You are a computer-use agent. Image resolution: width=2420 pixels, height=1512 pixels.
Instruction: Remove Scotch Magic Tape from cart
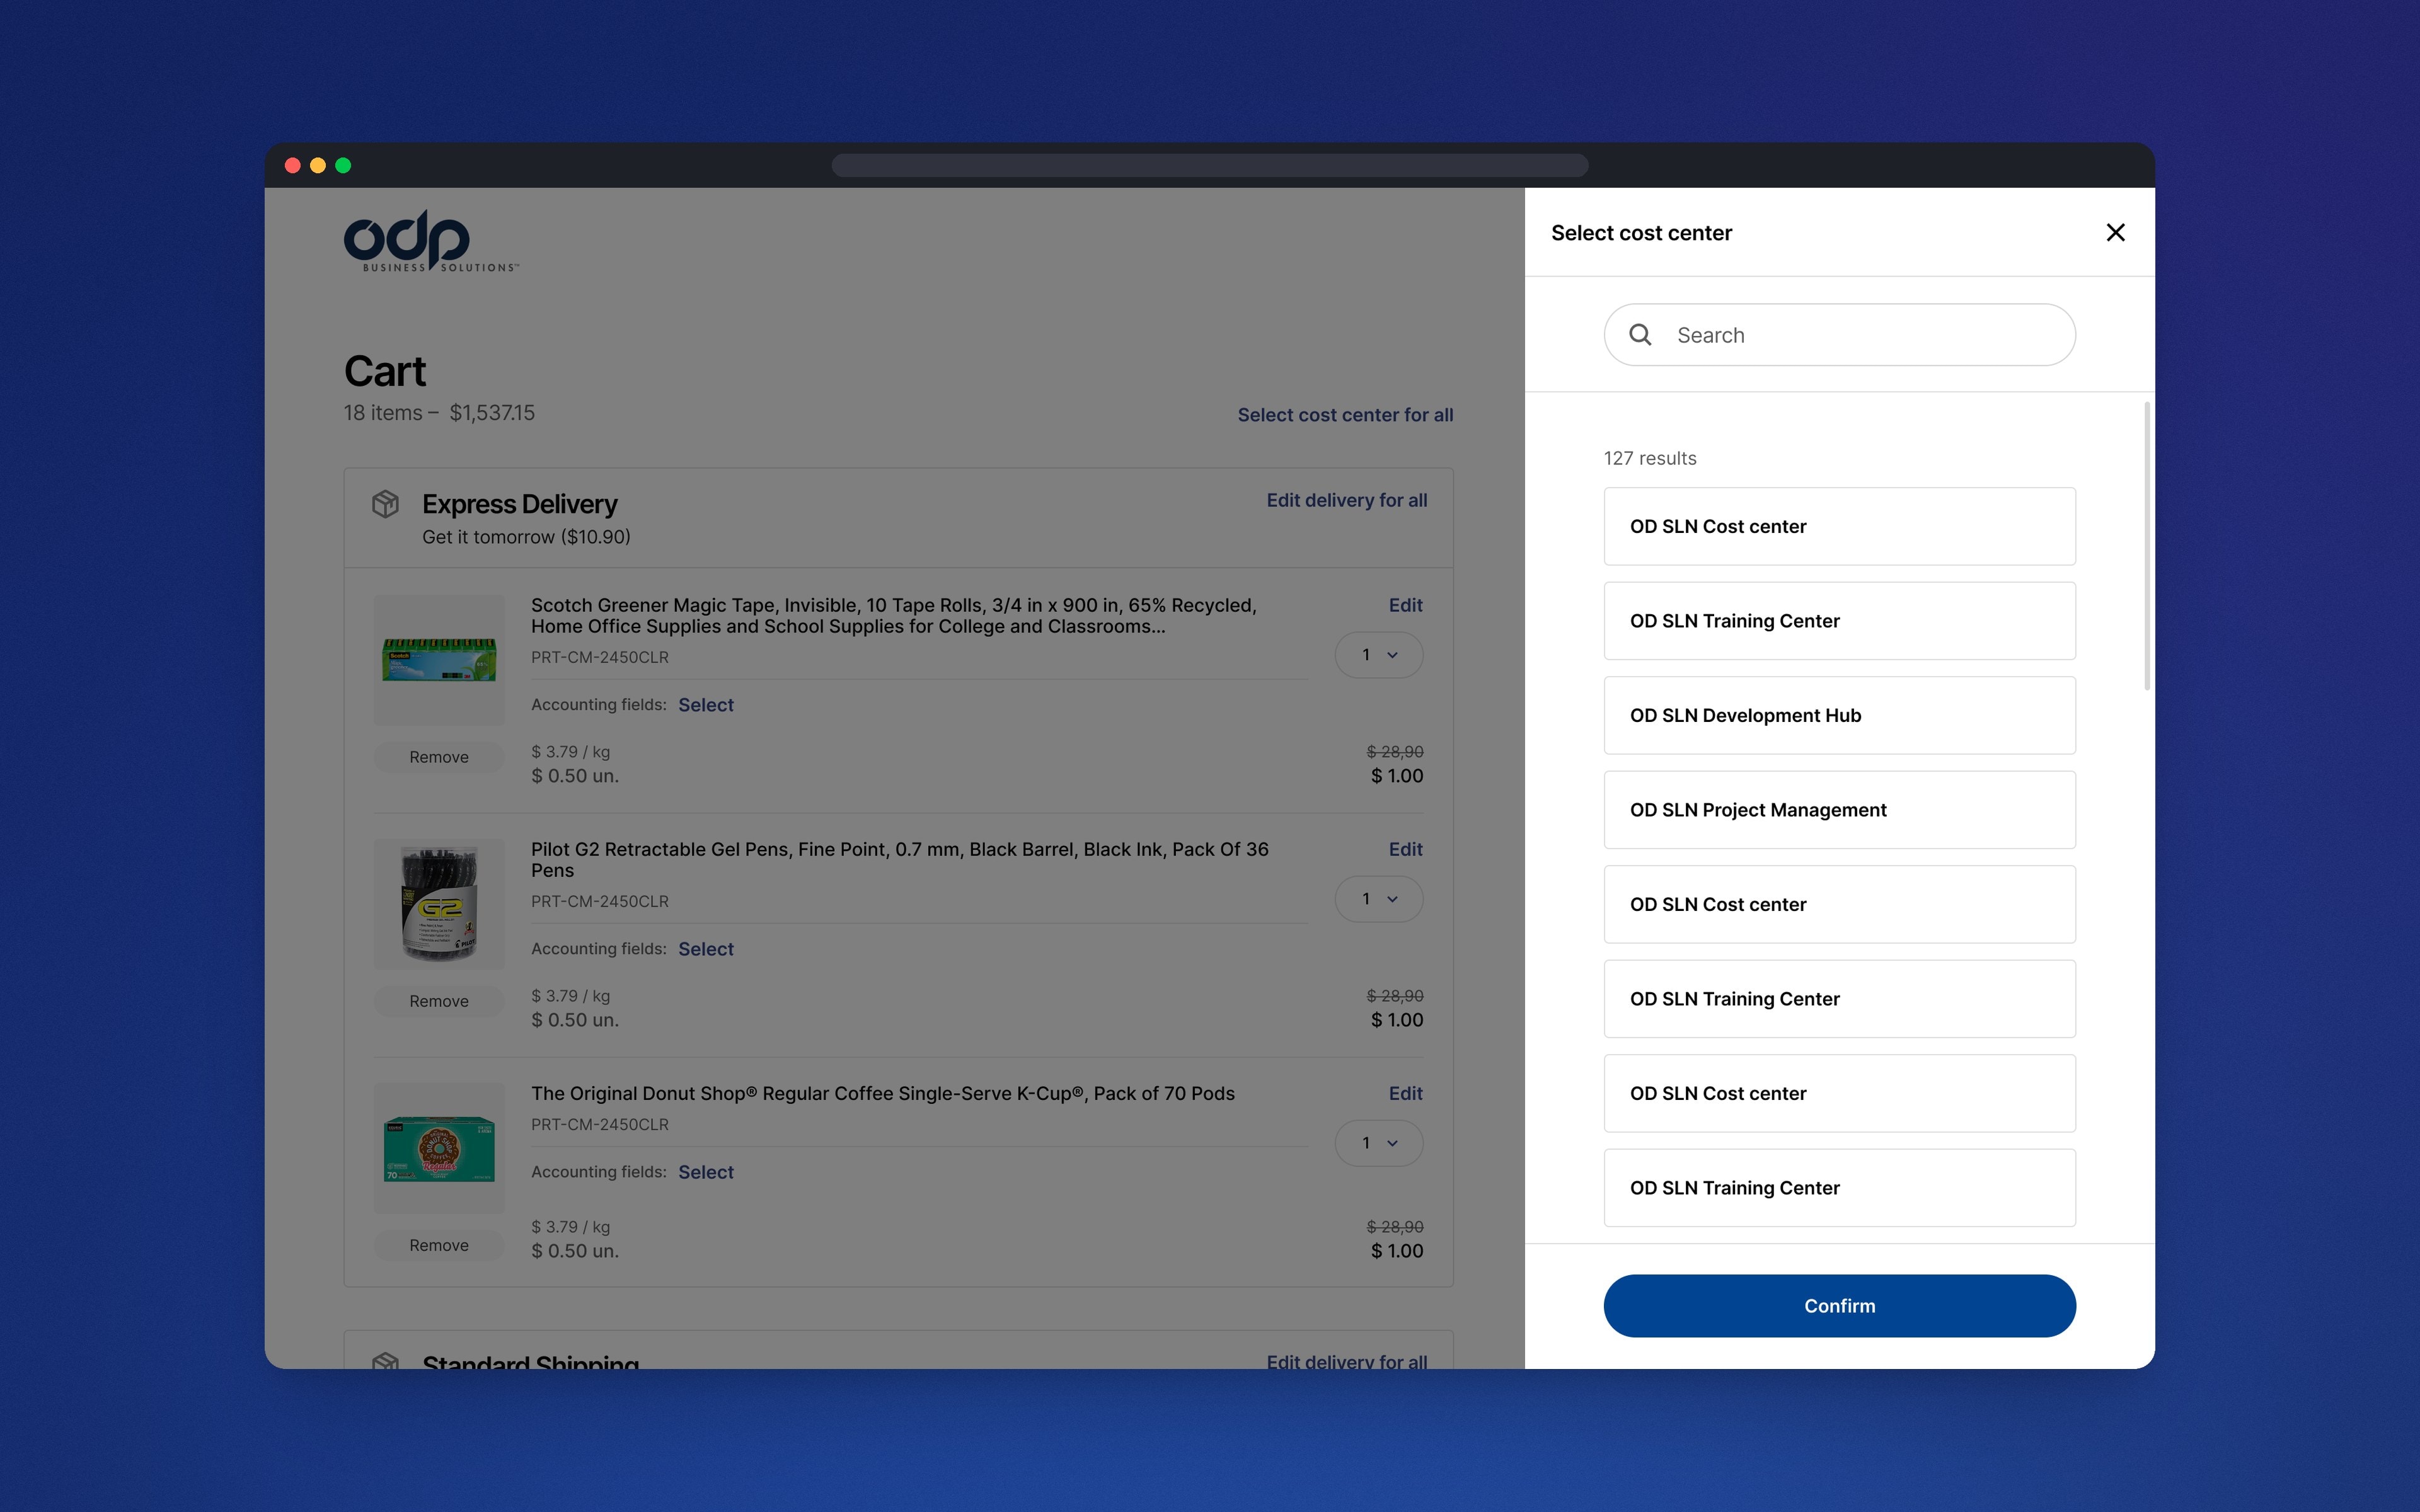click(439, 757)
